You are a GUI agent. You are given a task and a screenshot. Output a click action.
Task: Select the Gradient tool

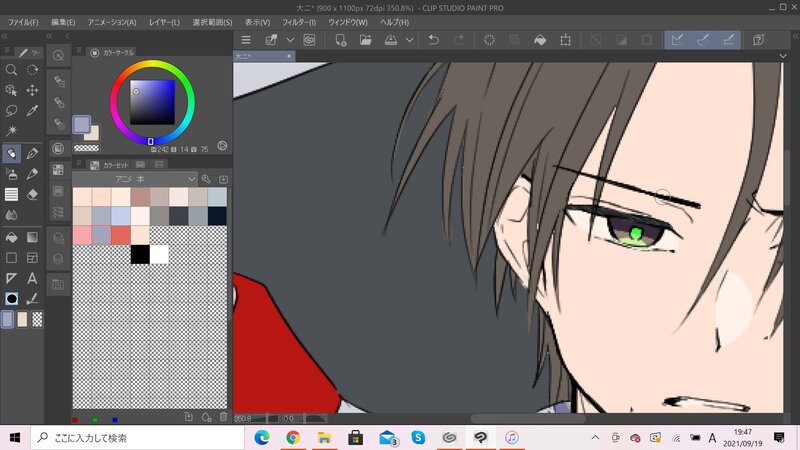[x=32, y=237]
